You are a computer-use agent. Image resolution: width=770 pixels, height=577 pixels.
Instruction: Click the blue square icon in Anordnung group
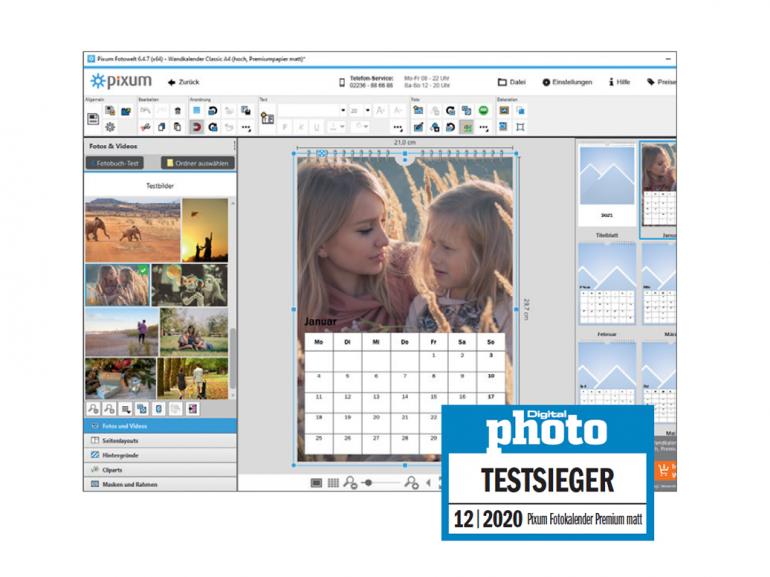[196, 110]
